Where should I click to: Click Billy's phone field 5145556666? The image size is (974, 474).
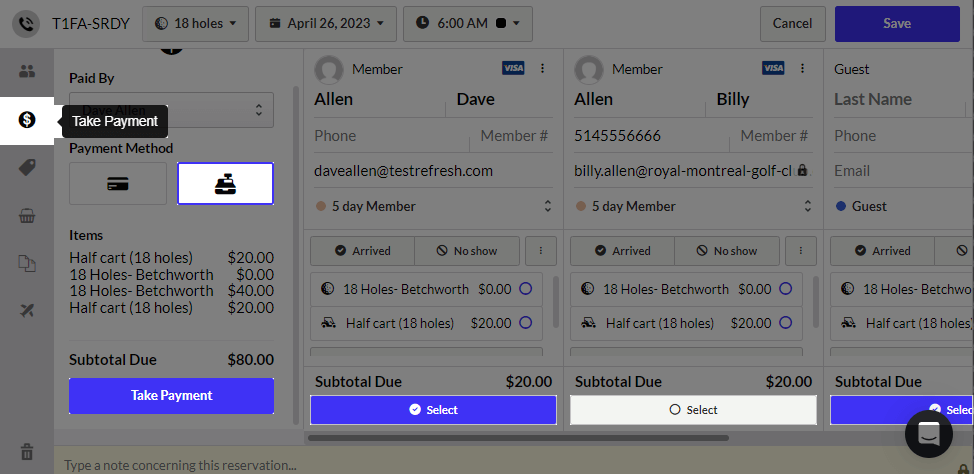coord(651,136)
